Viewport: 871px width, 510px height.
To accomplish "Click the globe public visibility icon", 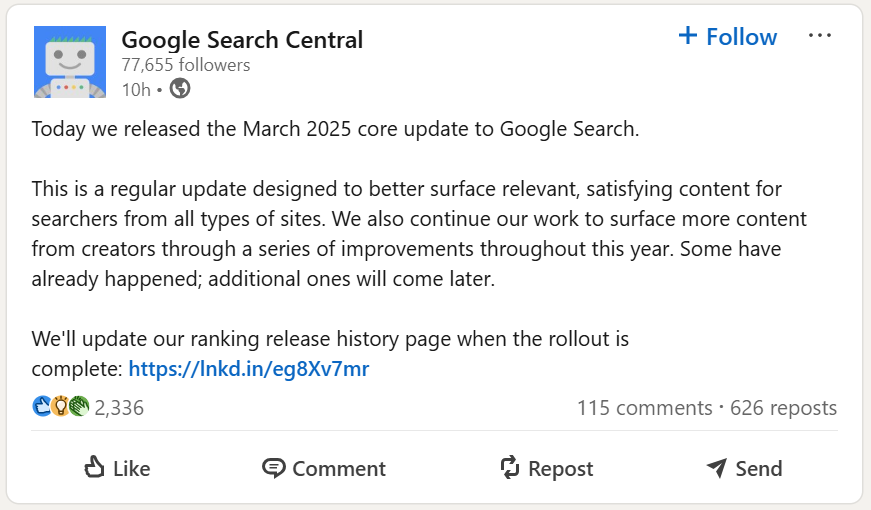I will tap(180, 89).
